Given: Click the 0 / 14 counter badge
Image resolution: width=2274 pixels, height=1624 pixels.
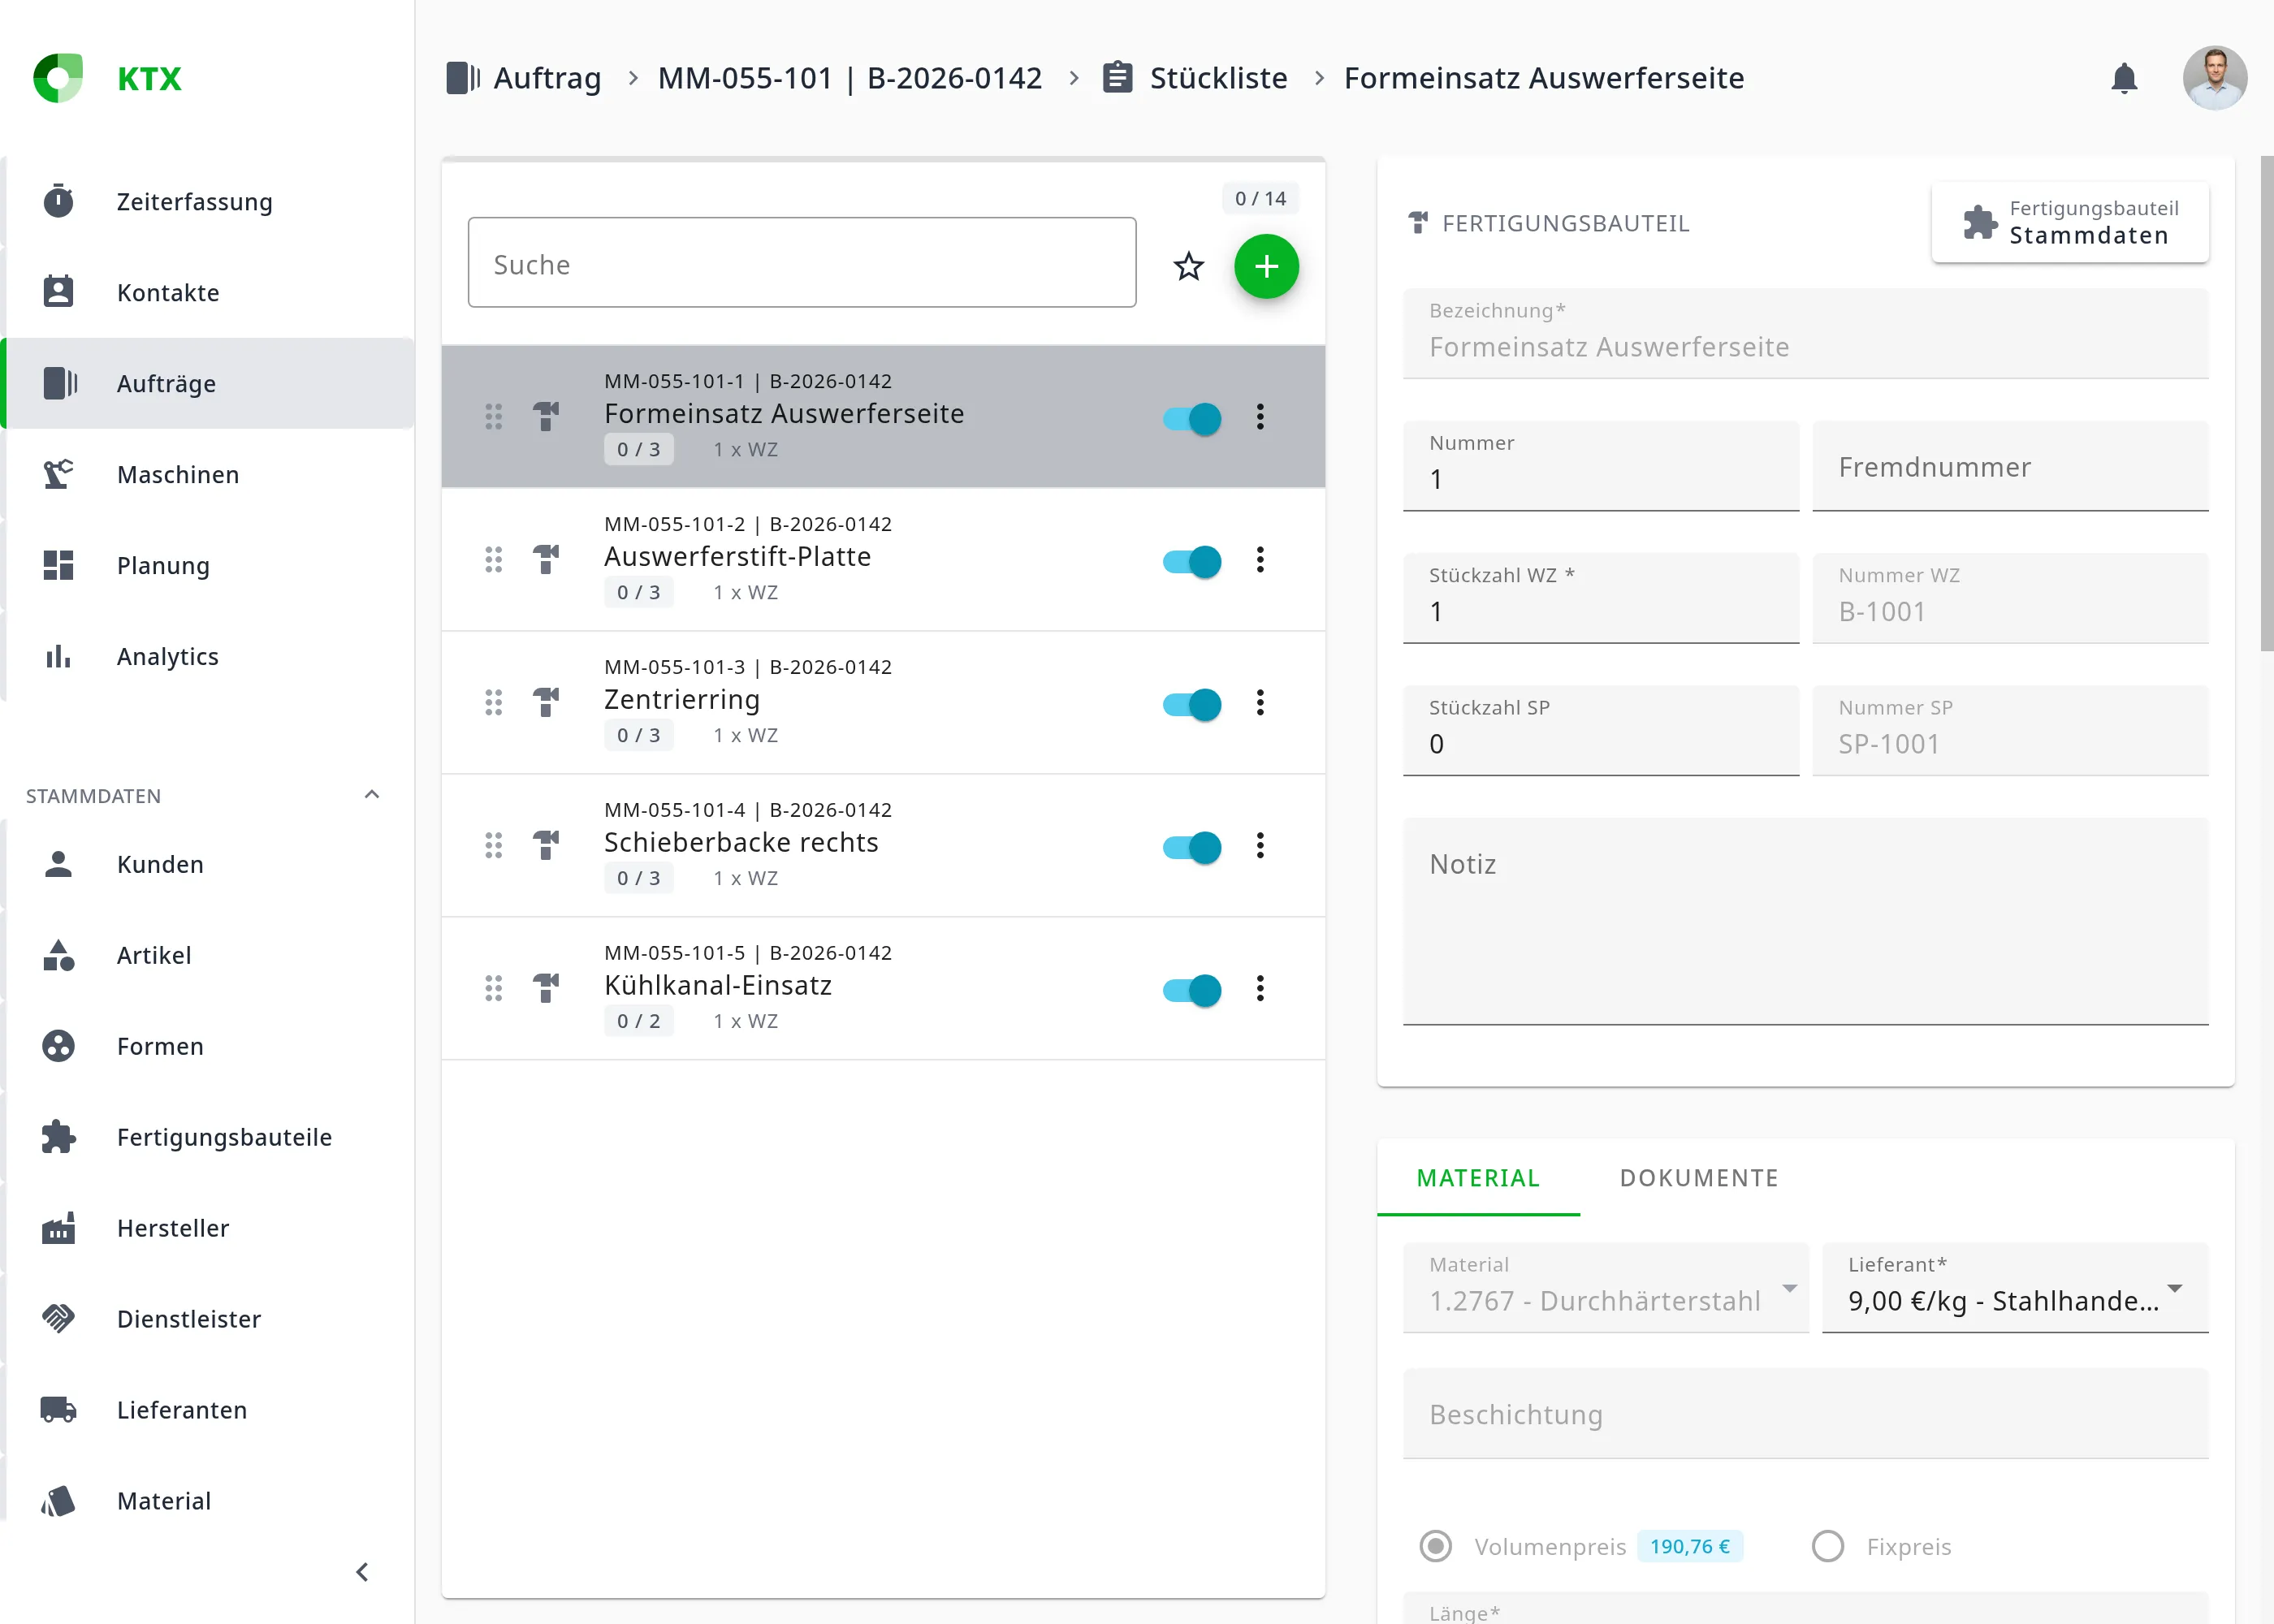Looking at the screenshot, I should pyautogui.click(x=1260, y=198).
